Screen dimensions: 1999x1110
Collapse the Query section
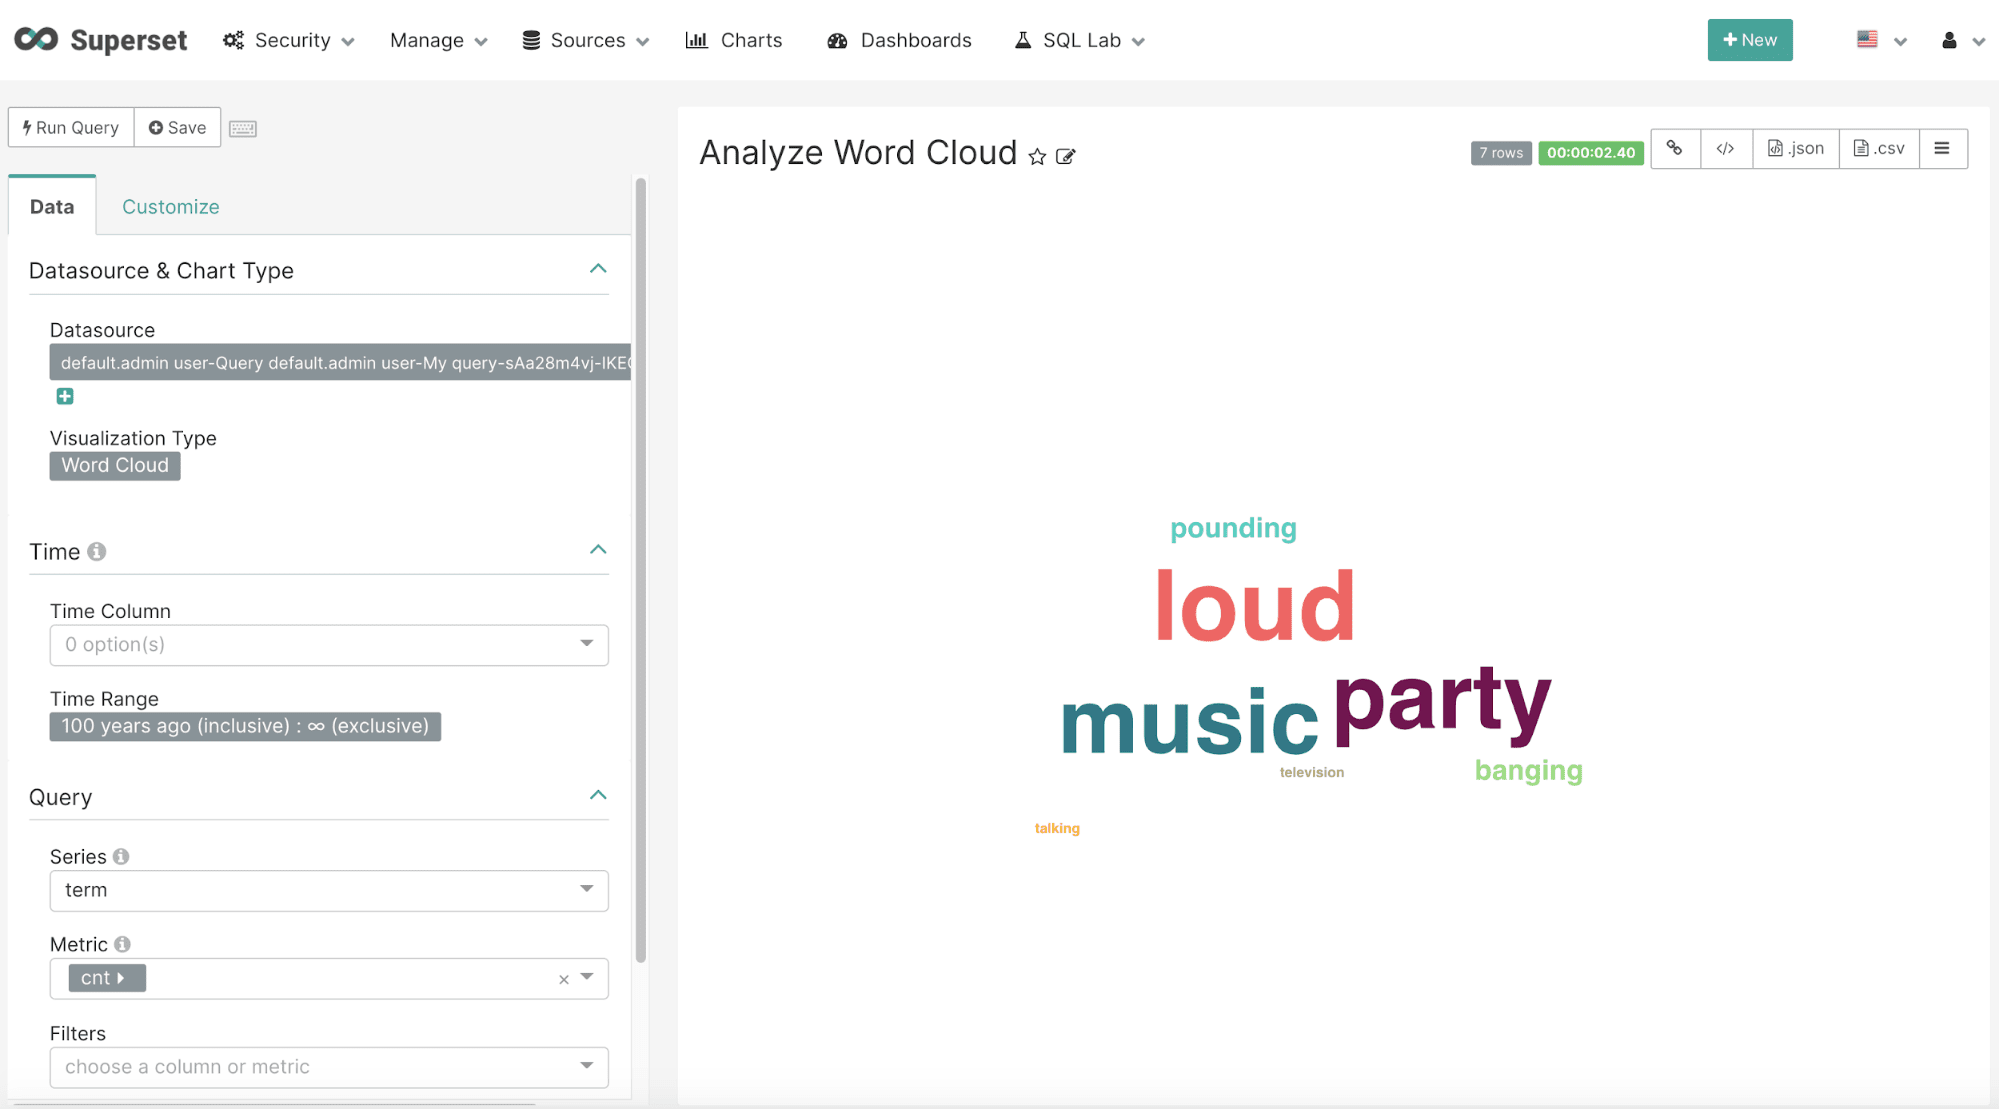click(598, 795)
